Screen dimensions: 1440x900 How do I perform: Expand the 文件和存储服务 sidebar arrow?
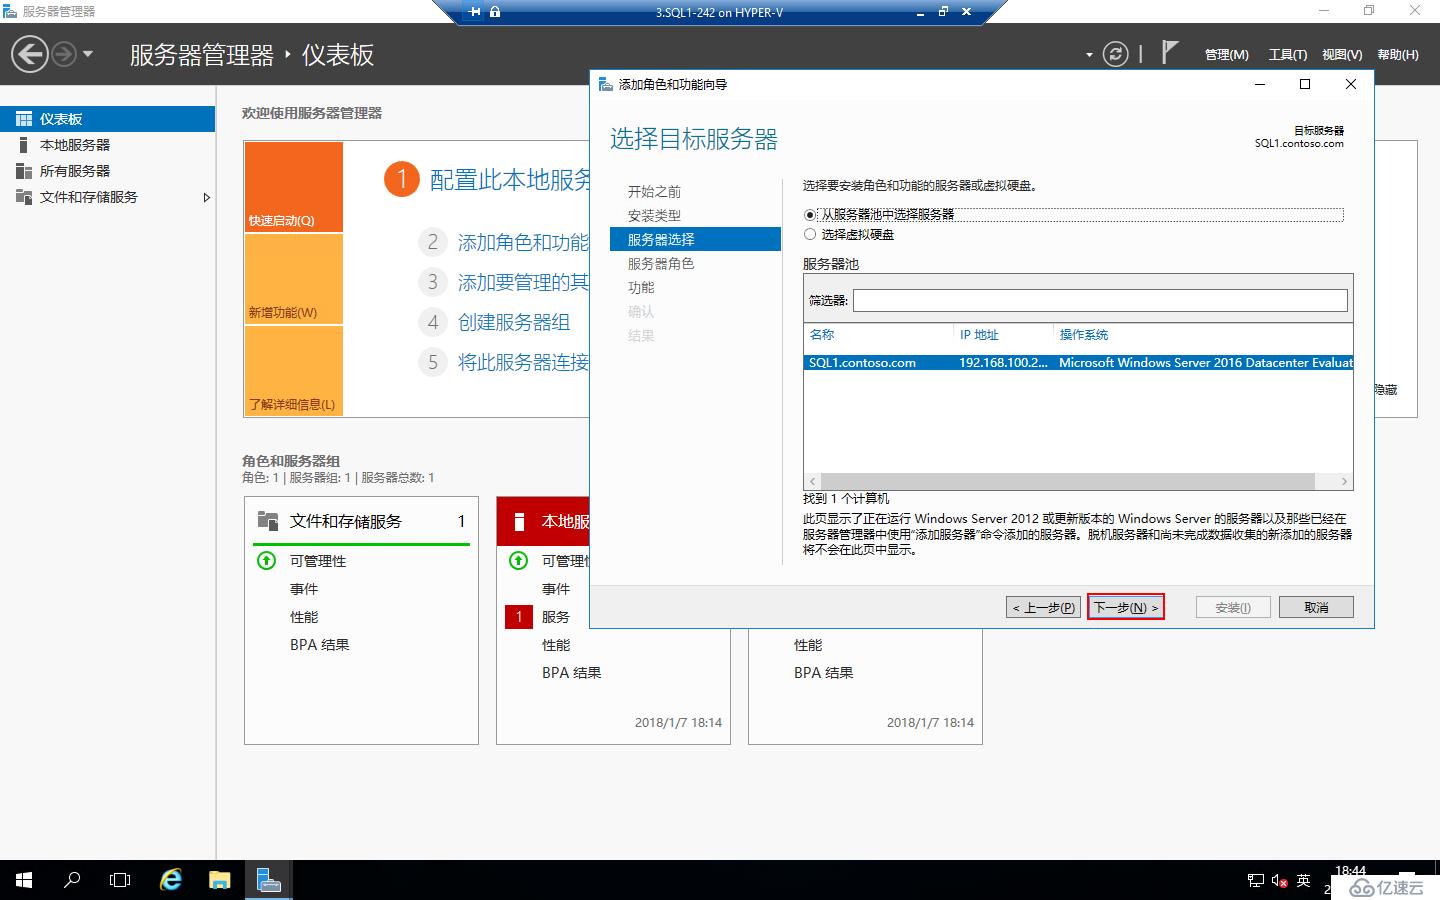206,197
